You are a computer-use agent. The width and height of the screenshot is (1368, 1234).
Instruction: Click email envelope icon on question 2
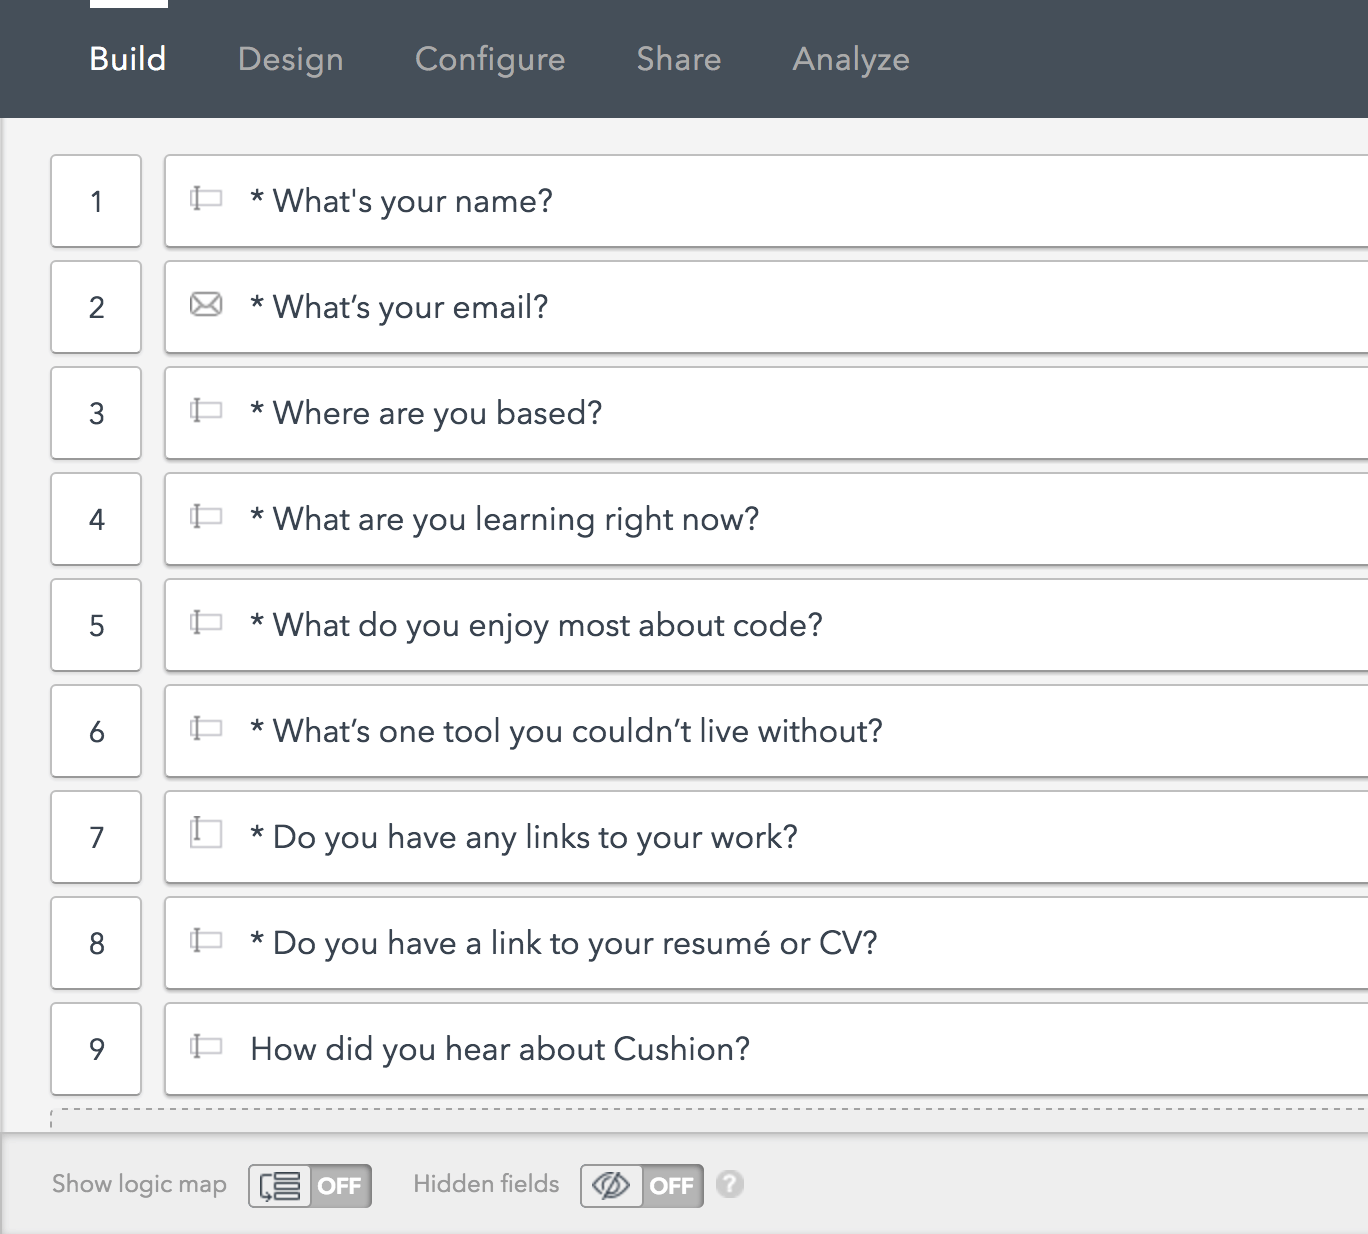coord(206,304)
